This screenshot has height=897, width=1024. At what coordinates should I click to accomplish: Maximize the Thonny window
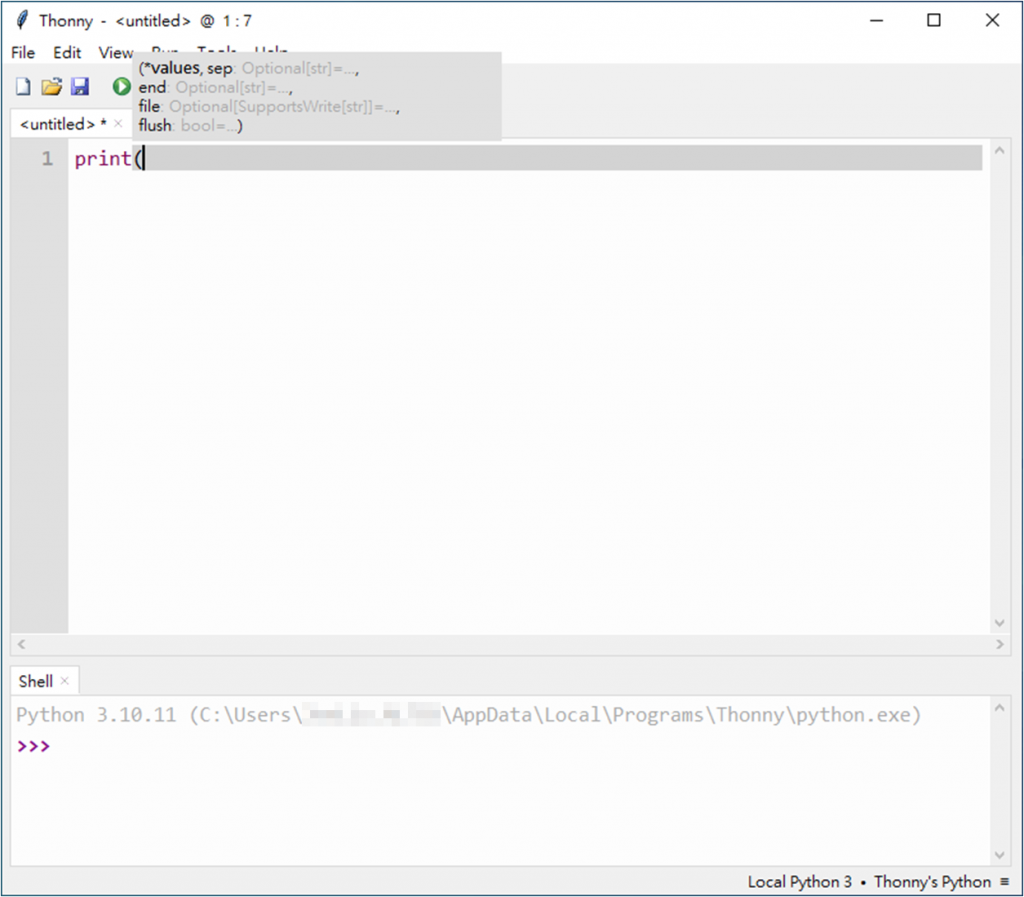934,20
